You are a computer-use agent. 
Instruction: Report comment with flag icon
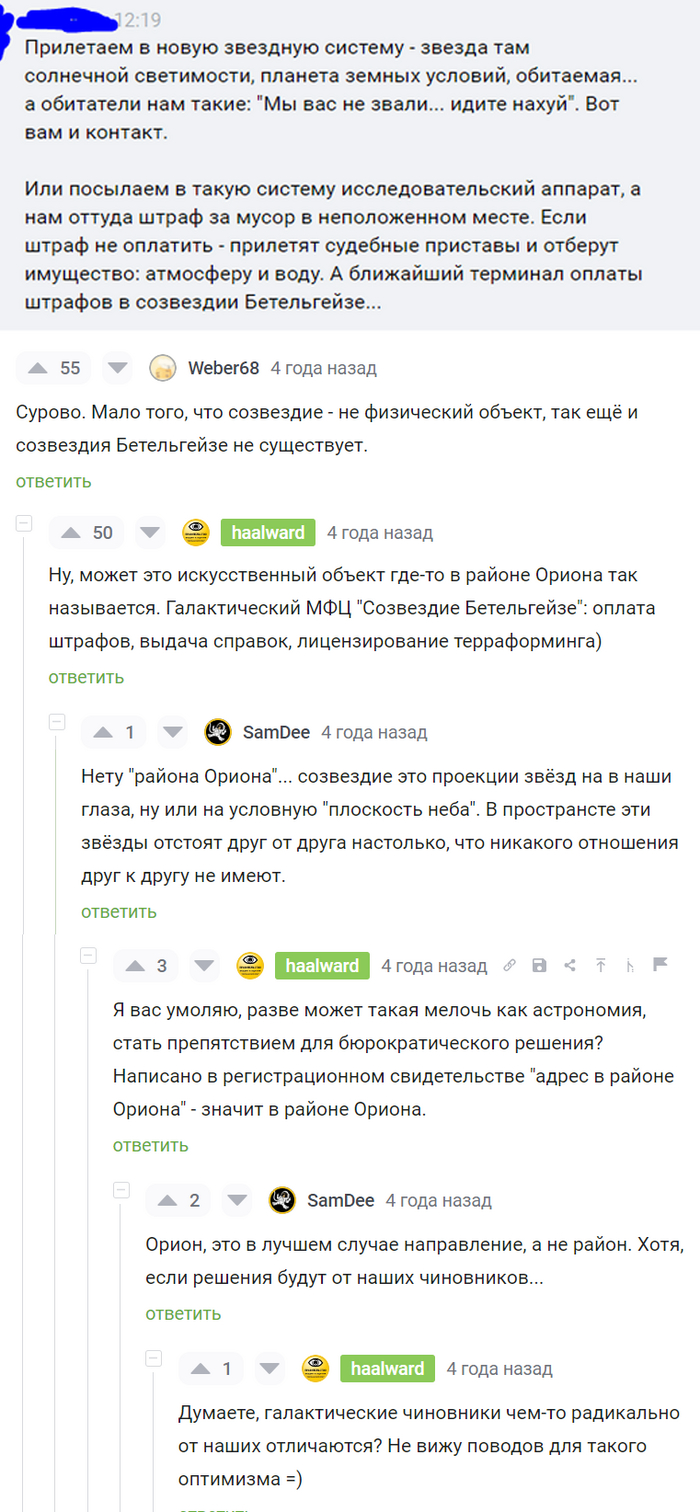point(660,965)
